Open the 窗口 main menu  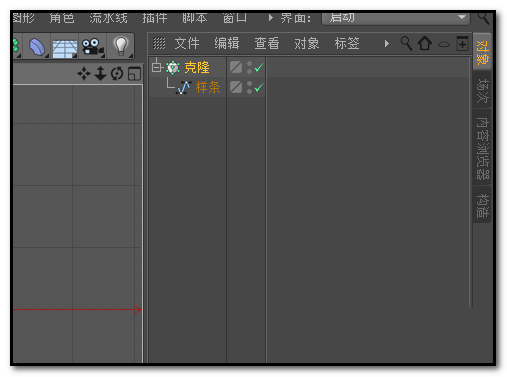click(235, 18)
